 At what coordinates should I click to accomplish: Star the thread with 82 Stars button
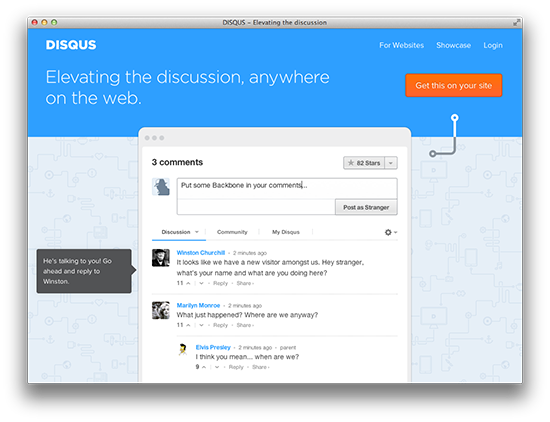click(x=364, y=163)
